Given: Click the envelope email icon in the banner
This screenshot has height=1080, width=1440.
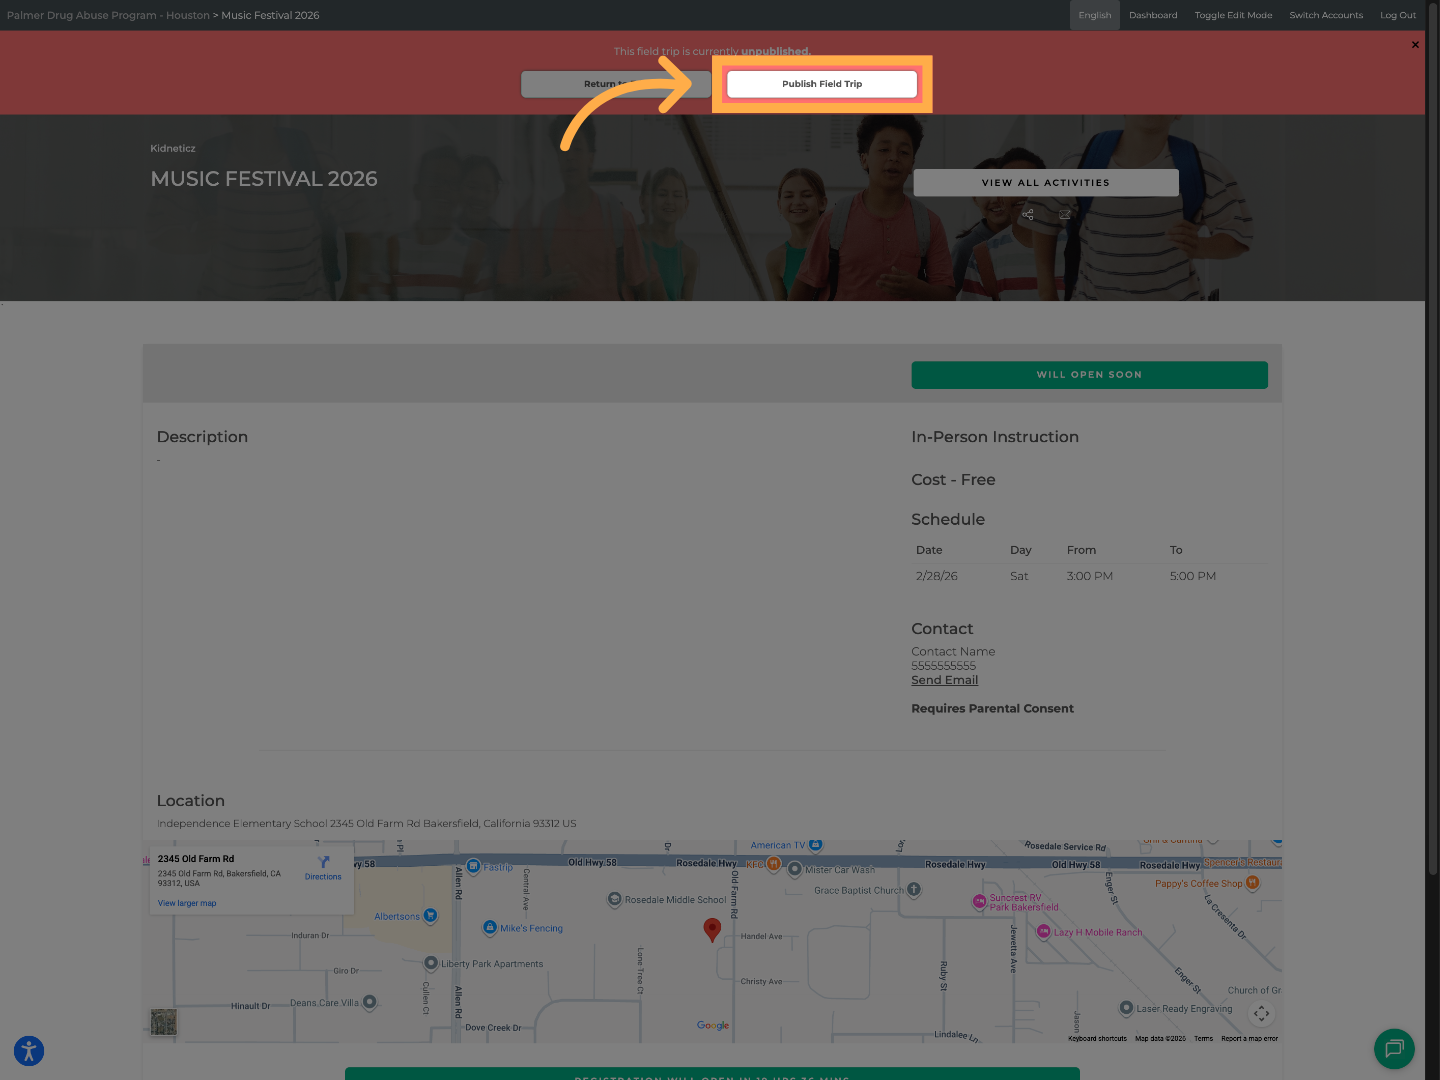Looking at the screenshot, I should click(1065, 215).
